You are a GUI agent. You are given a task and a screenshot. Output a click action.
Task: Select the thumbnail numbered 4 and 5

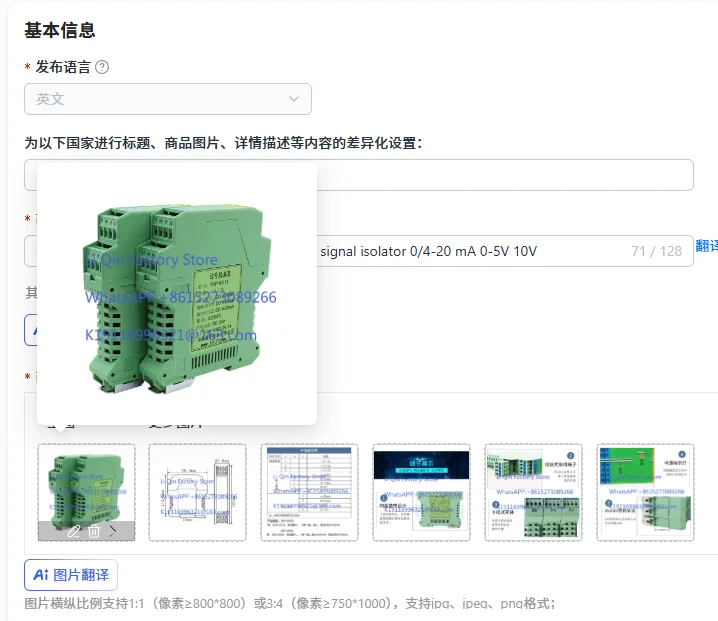point(645,492)
